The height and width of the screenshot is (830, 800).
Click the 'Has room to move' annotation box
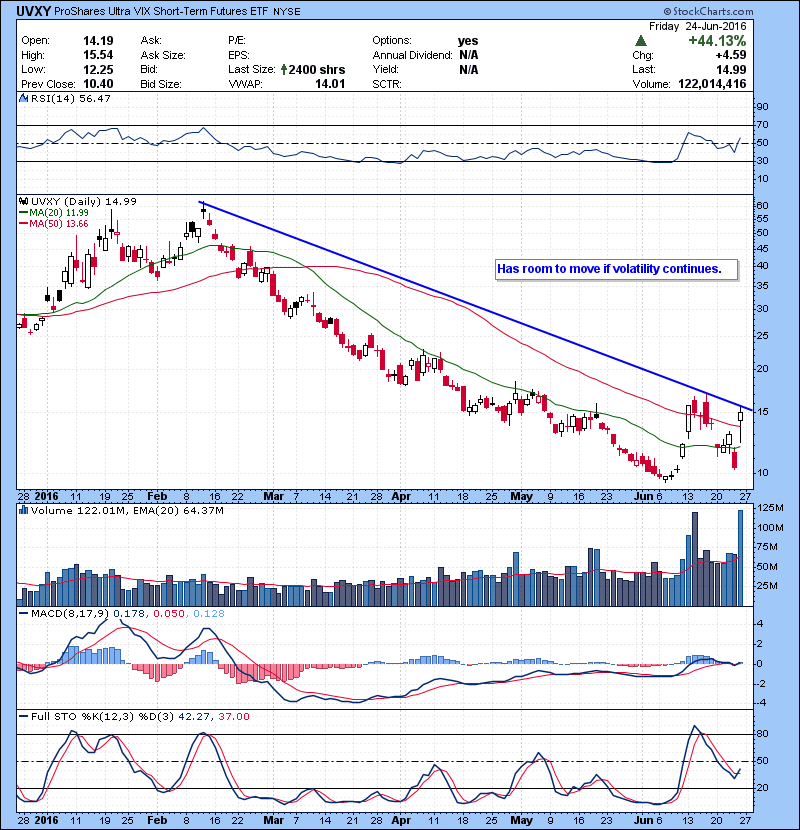616,269
